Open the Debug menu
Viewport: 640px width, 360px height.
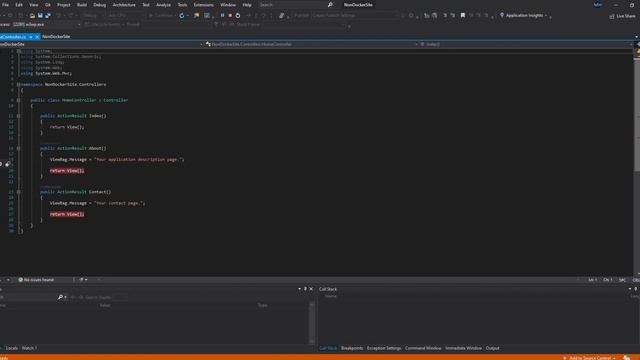point(99,5)
